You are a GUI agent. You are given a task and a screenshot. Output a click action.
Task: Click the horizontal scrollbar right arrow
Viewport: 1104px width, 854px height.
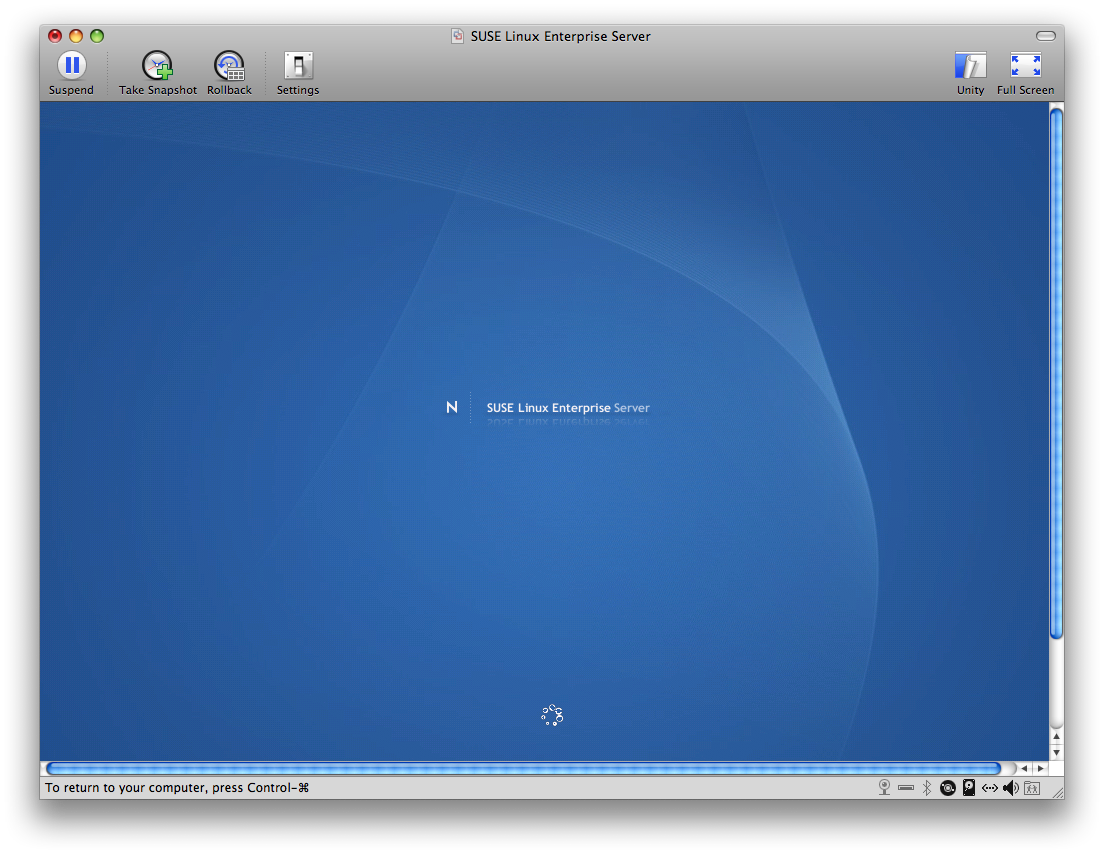(1041, 768)
